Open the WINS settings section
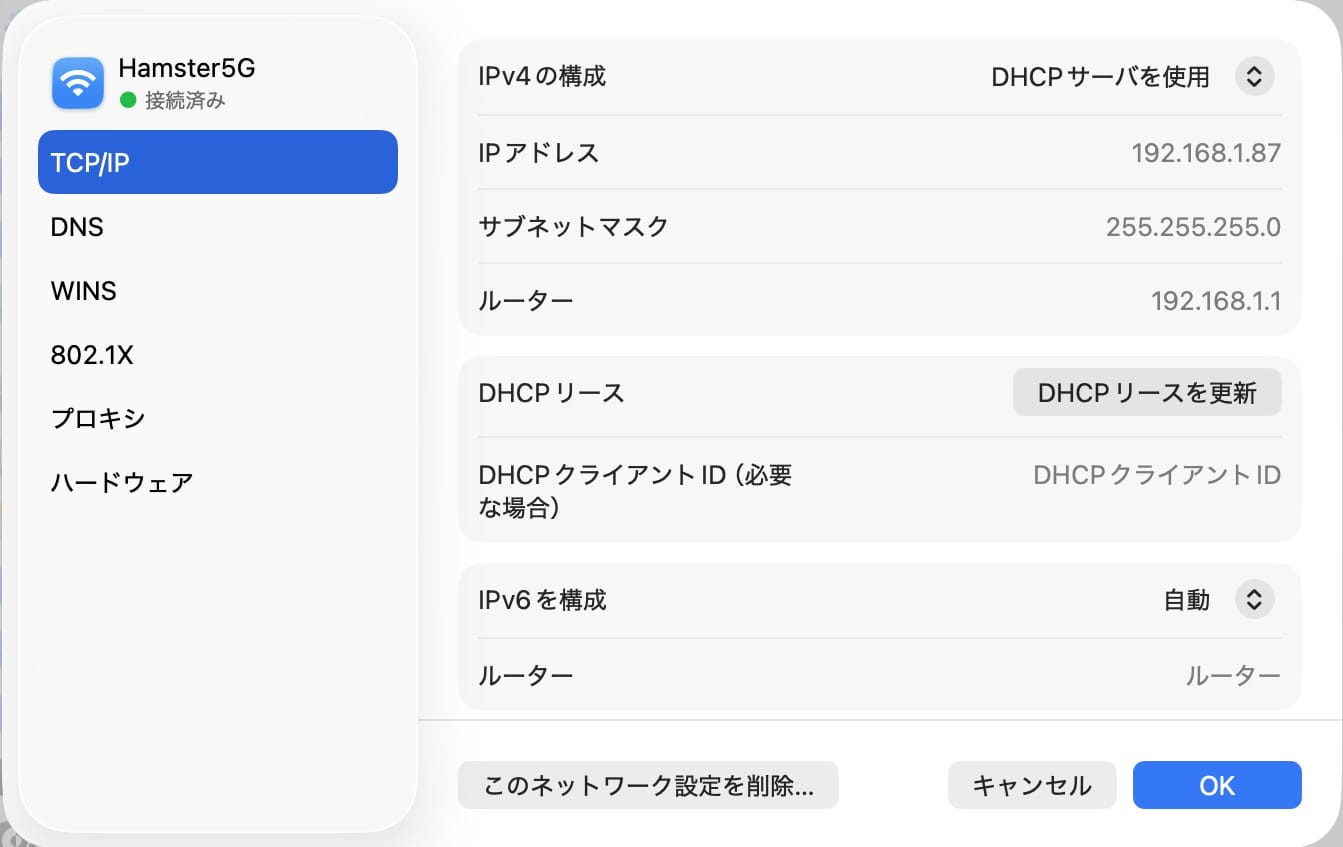The image size is (1343, 847). [84, 291]
